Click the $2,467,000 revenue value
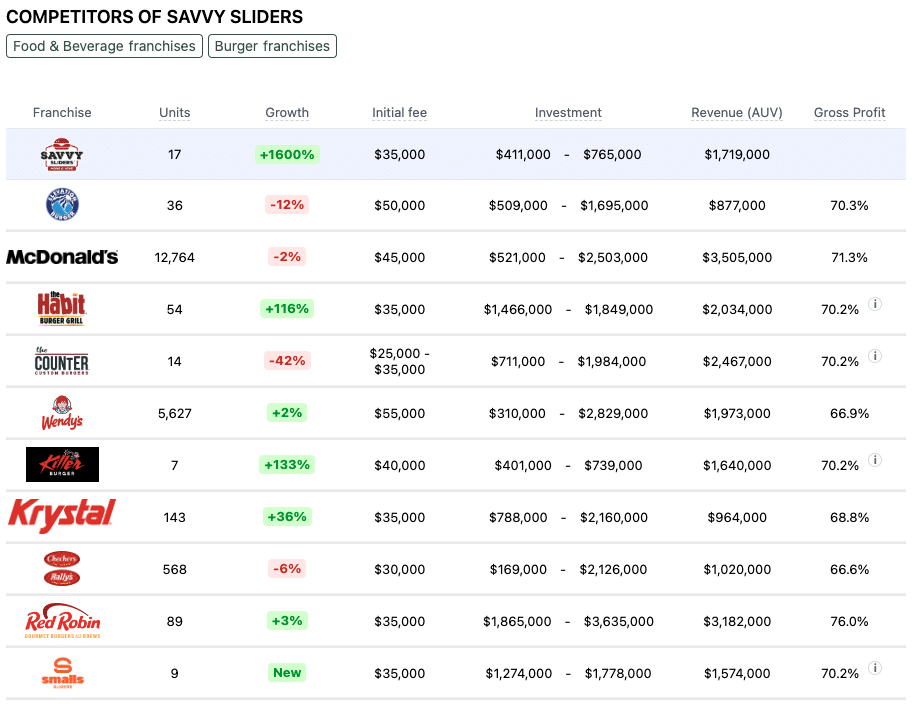The image size is (912, 714). coord(737,361)
